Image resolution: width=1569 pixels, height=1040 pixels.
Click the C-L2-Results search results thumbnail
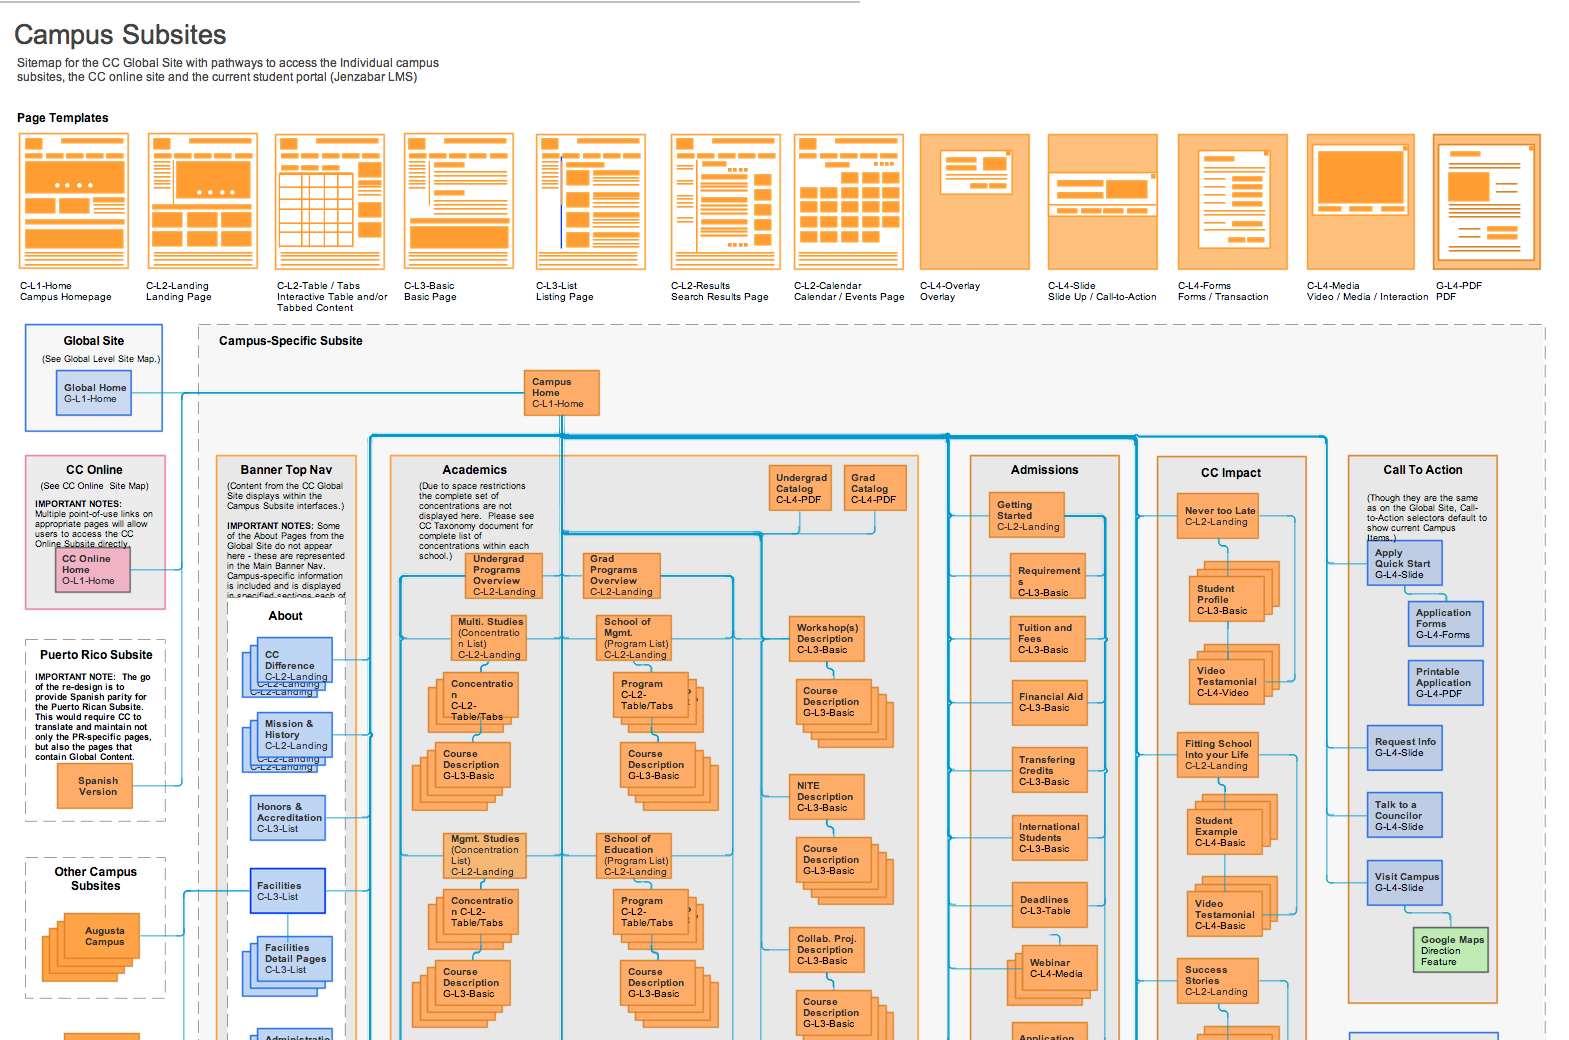[x=726, y=202]
